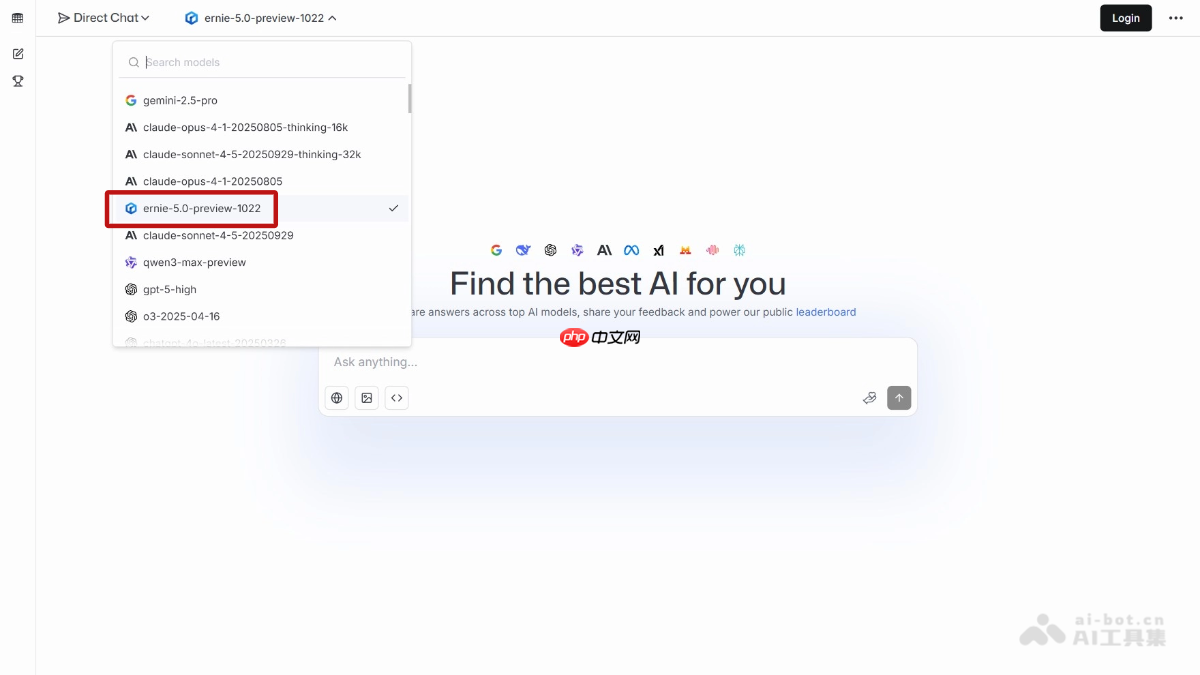
Task: Choose claude-opus-4-1-20250805-thinking-16k model
Action: pos(261,127)
